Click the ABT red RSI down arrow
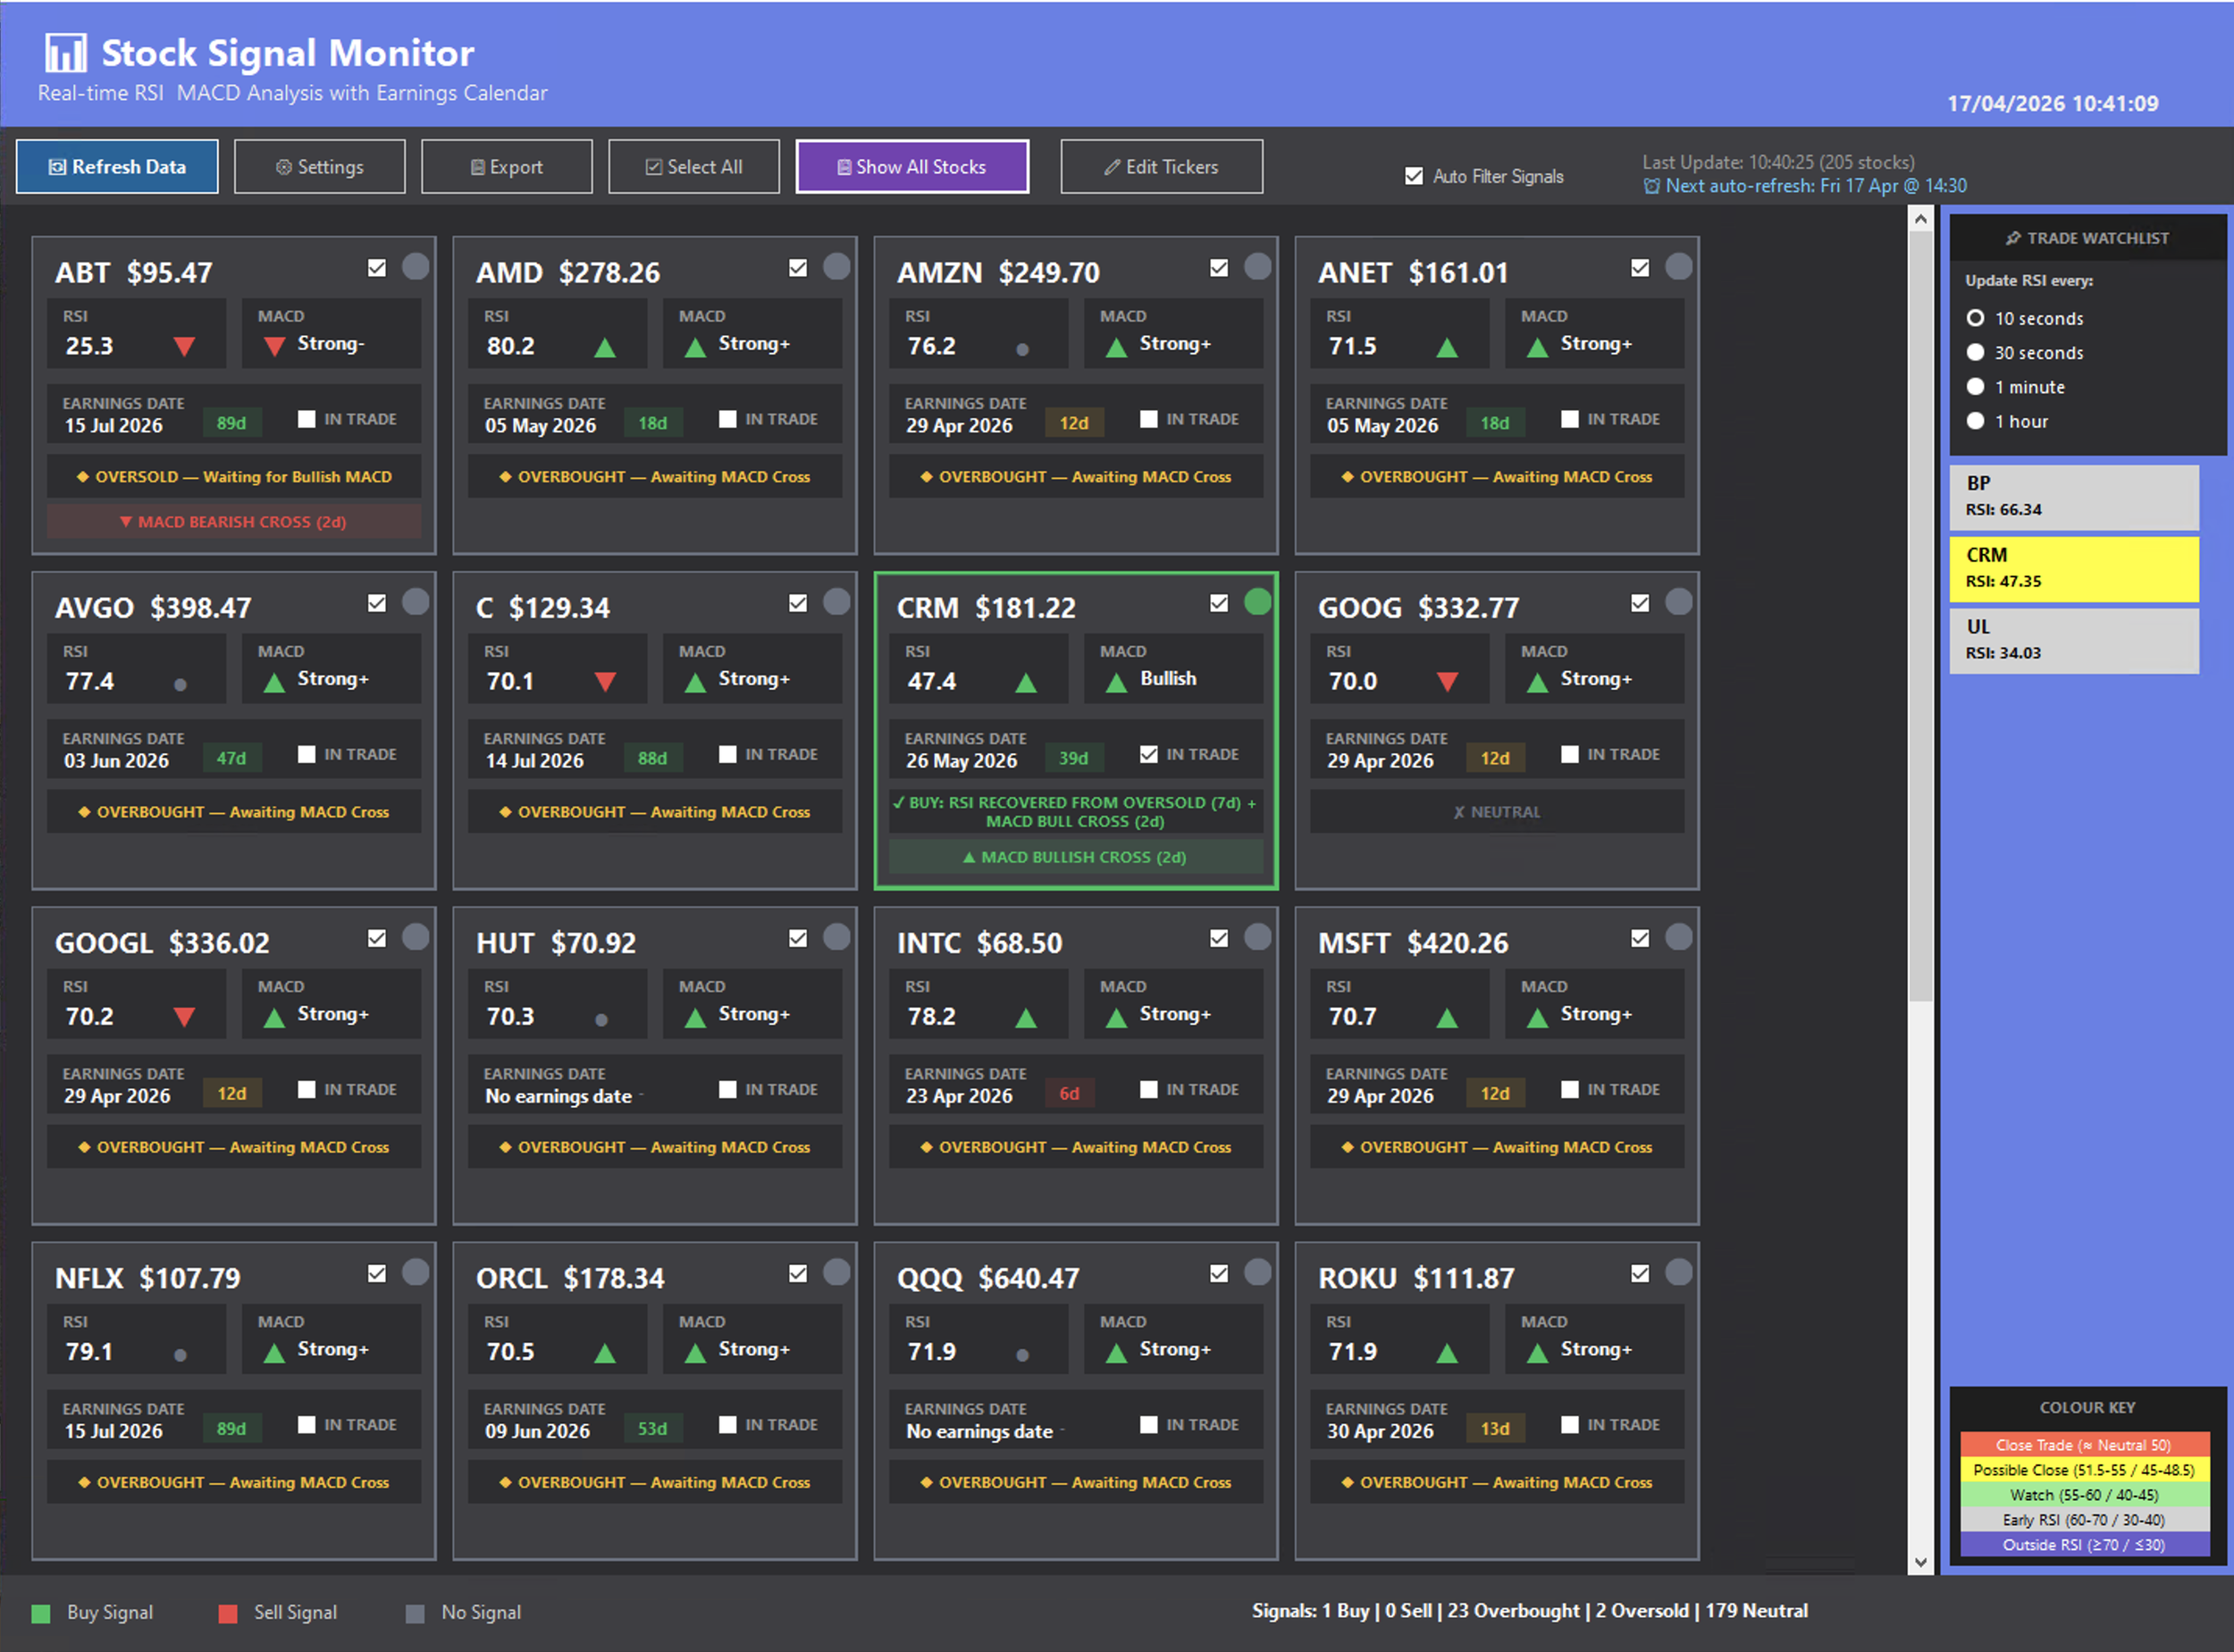 [184, 347]
